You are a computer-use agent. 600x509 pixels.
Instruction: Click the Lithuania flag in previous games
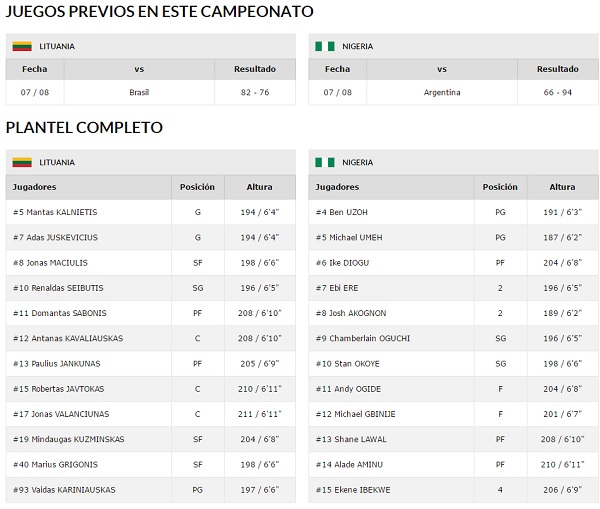tap(22, 46)
